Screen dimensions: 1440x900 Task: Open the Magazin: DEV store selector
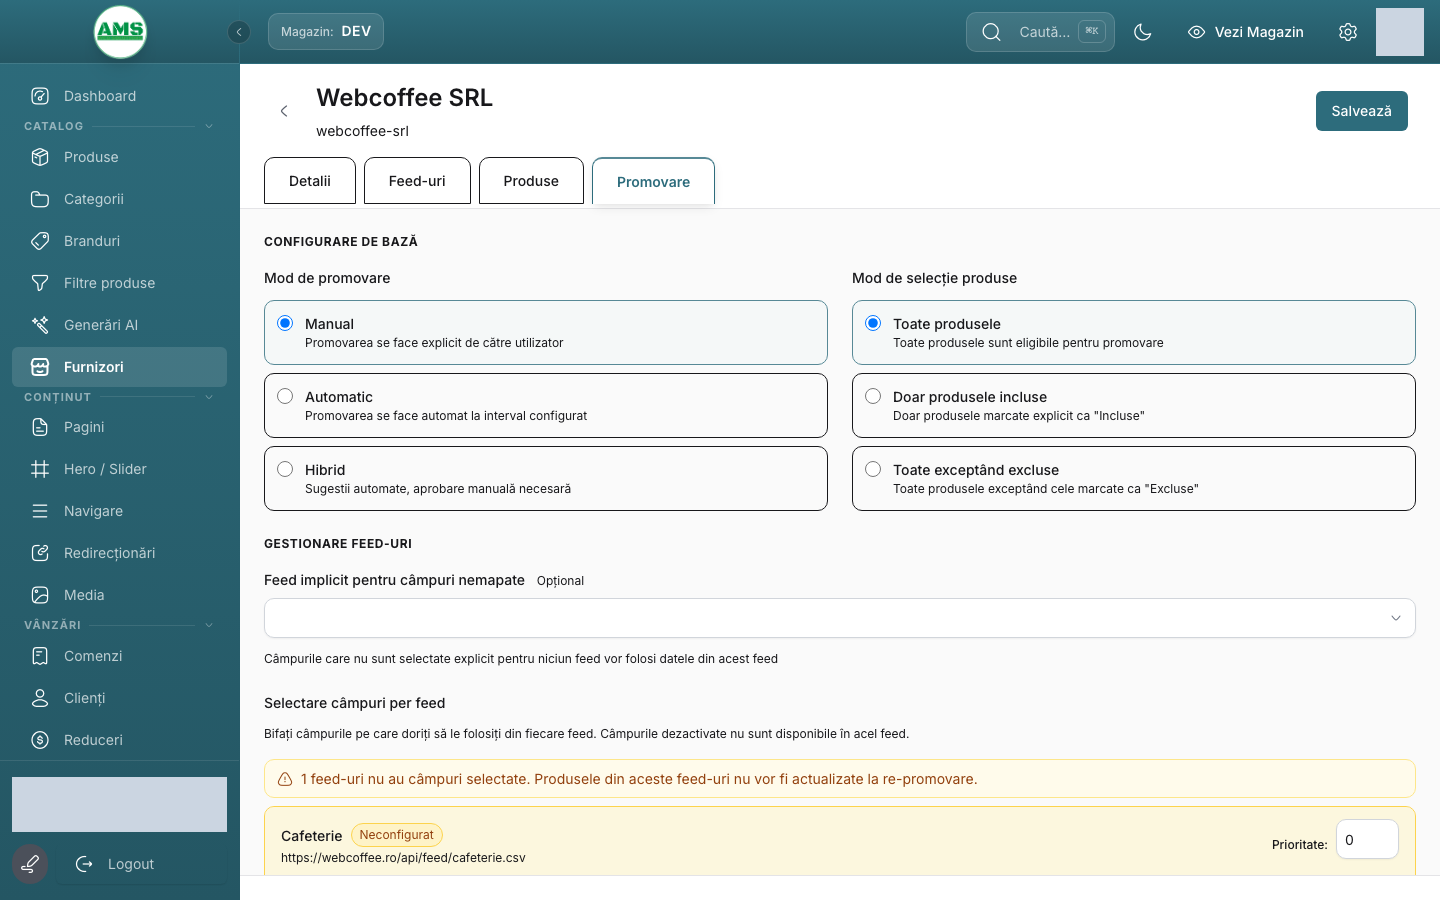click(x=326, y=32)
